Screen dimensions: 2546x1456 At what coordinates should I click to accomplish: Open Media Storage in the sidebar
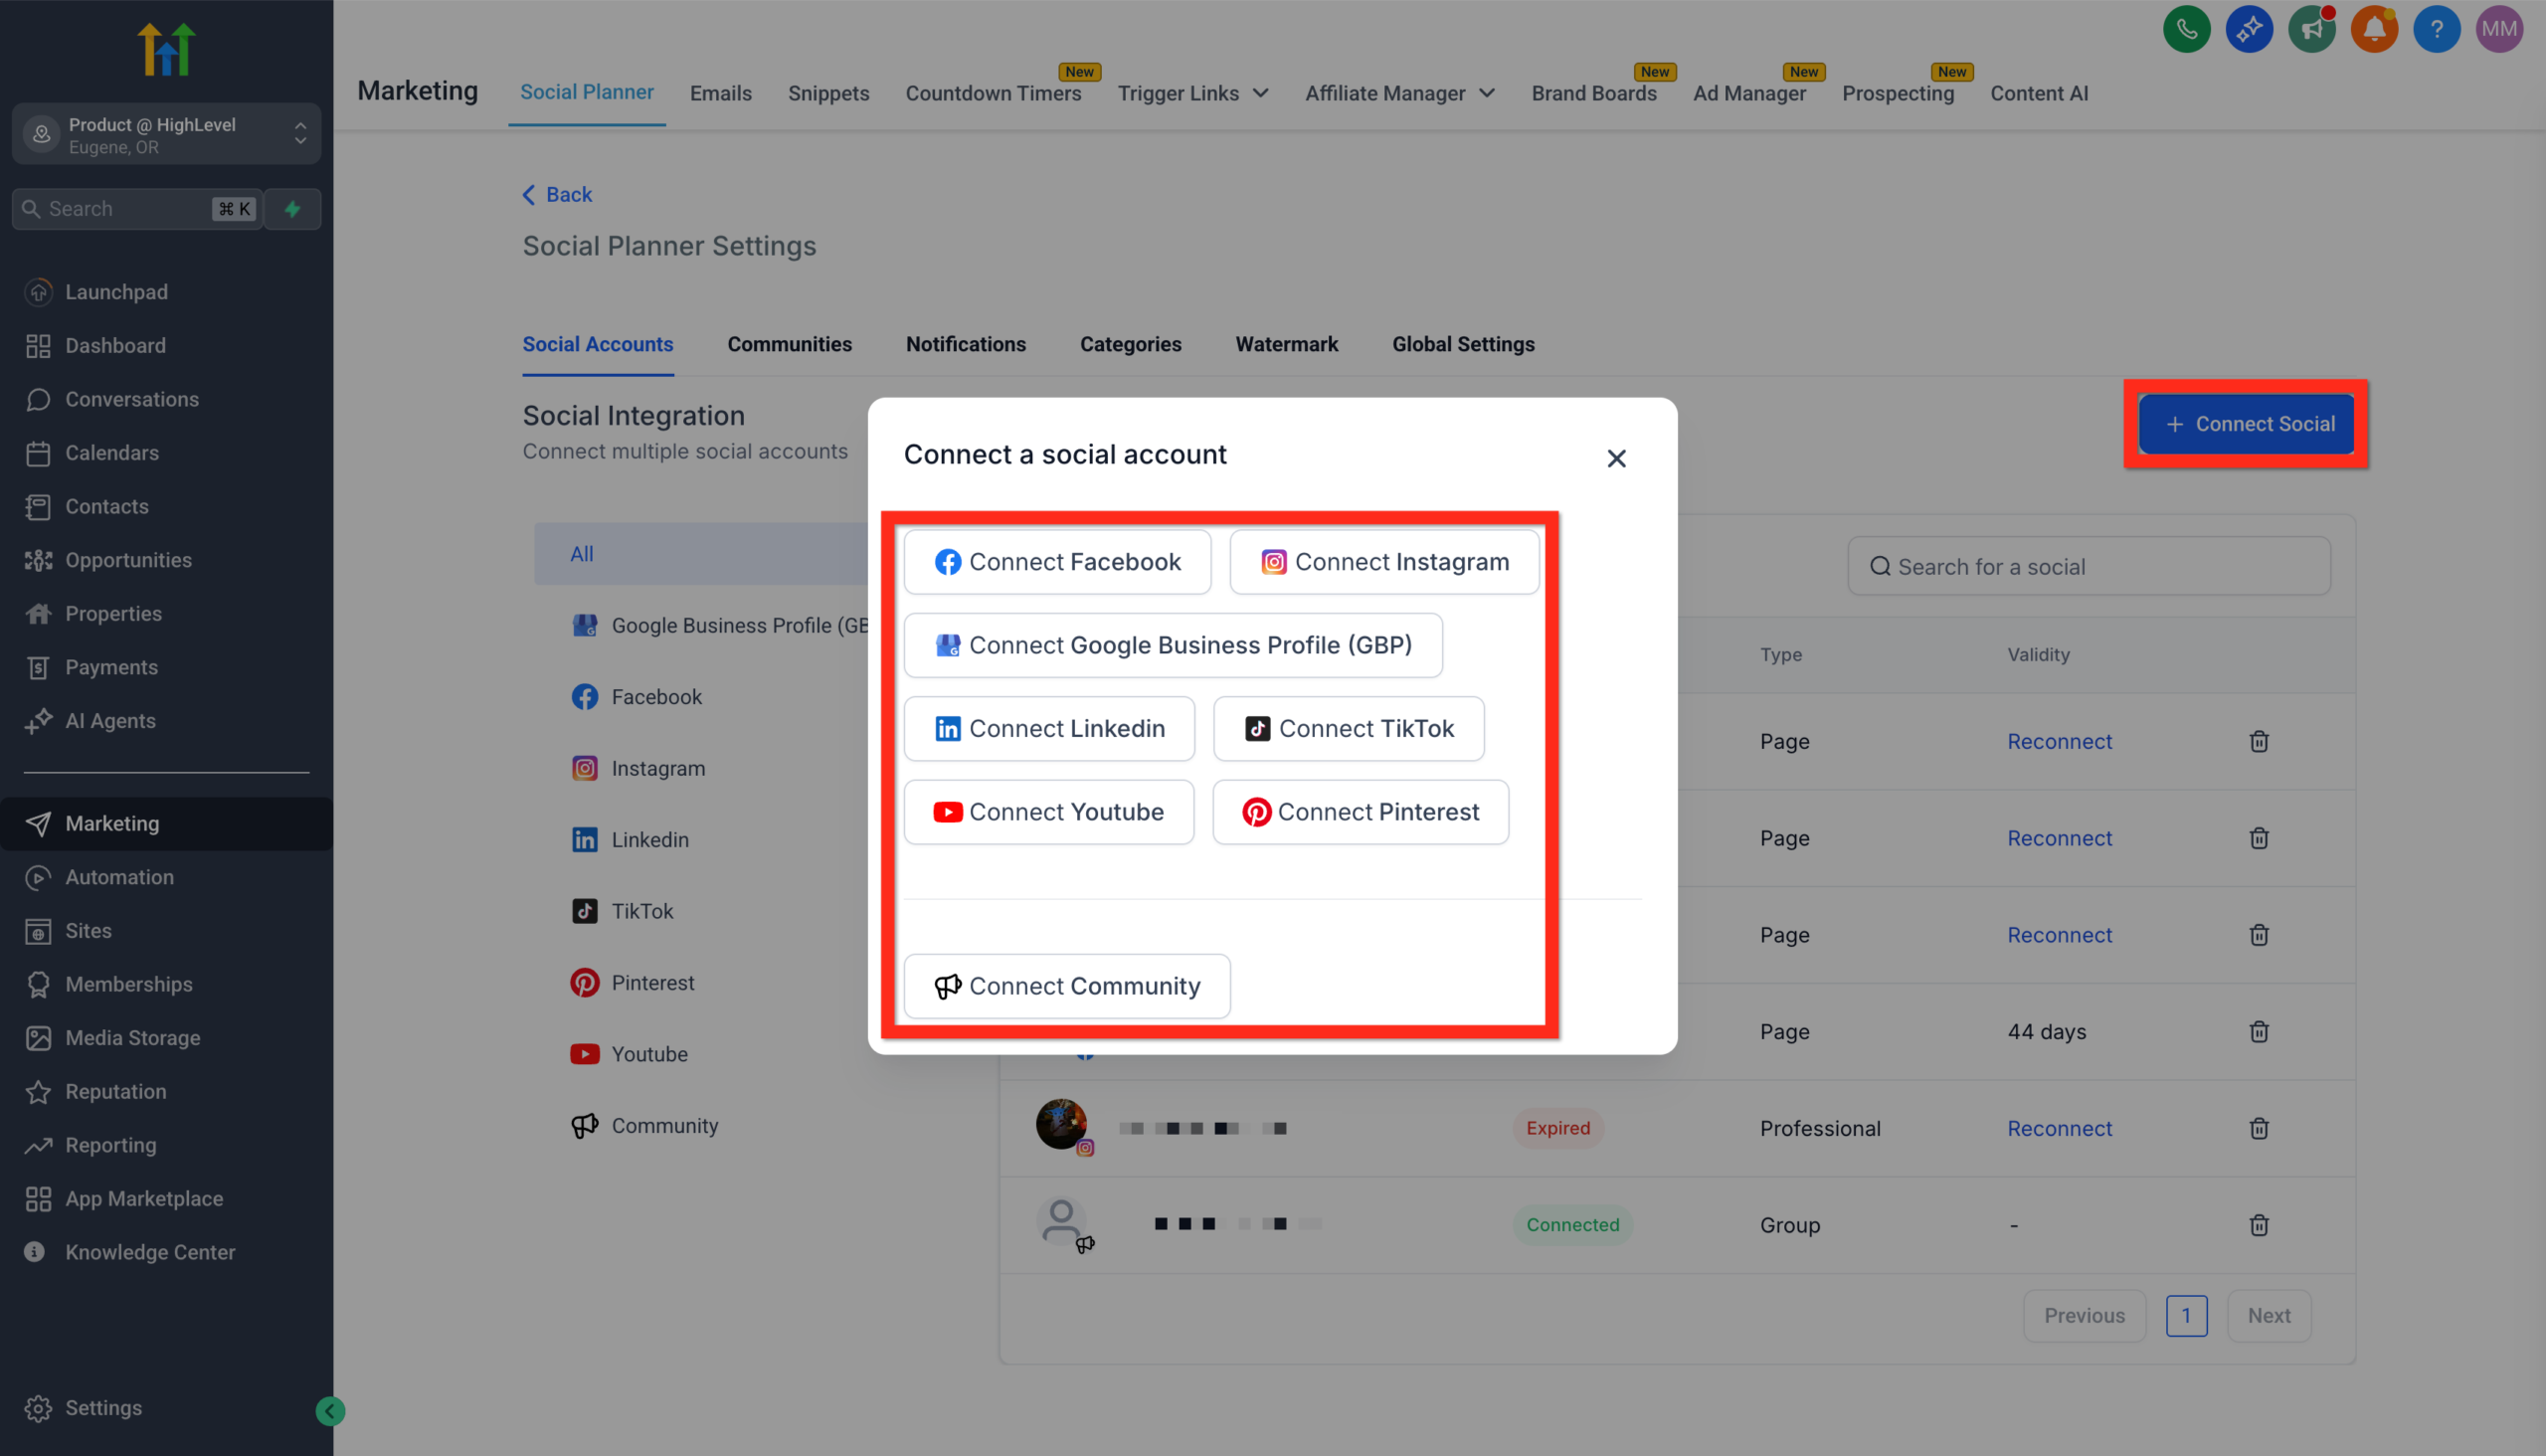click(x=132, y=1037)
